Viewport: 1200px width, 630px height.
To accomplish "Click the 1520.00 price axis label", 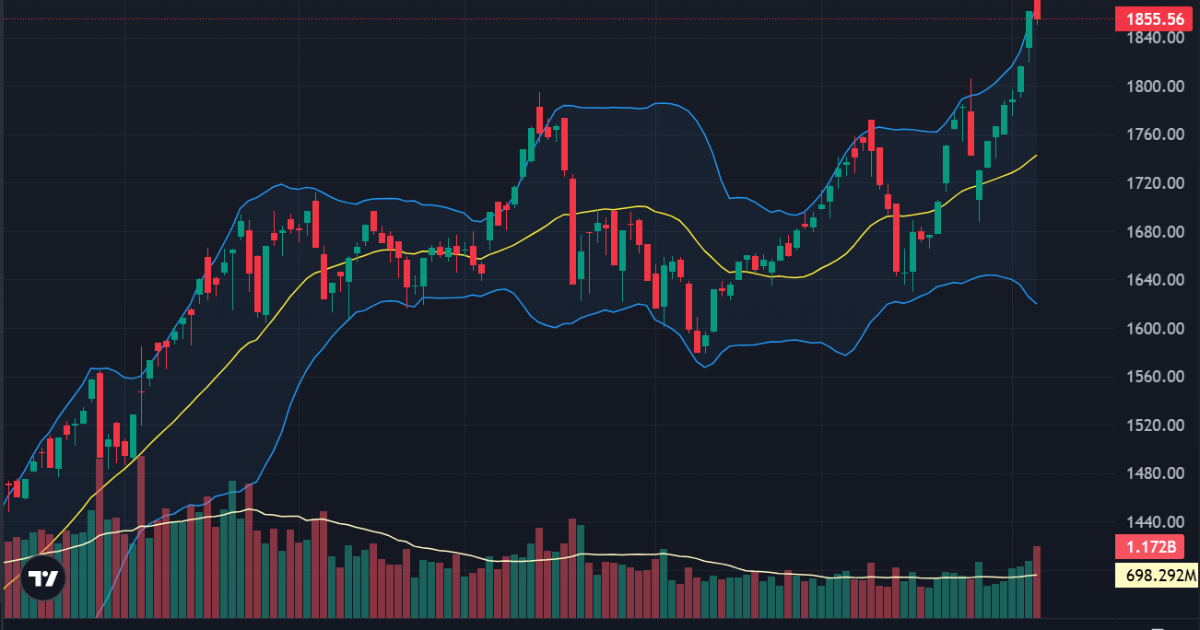I will (x=1155, y=426).
